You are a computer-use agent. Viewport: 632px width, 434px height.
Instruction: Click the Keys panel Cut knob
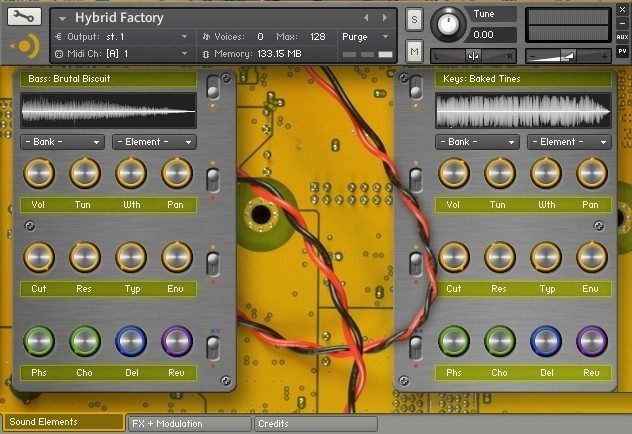(454, 257)
